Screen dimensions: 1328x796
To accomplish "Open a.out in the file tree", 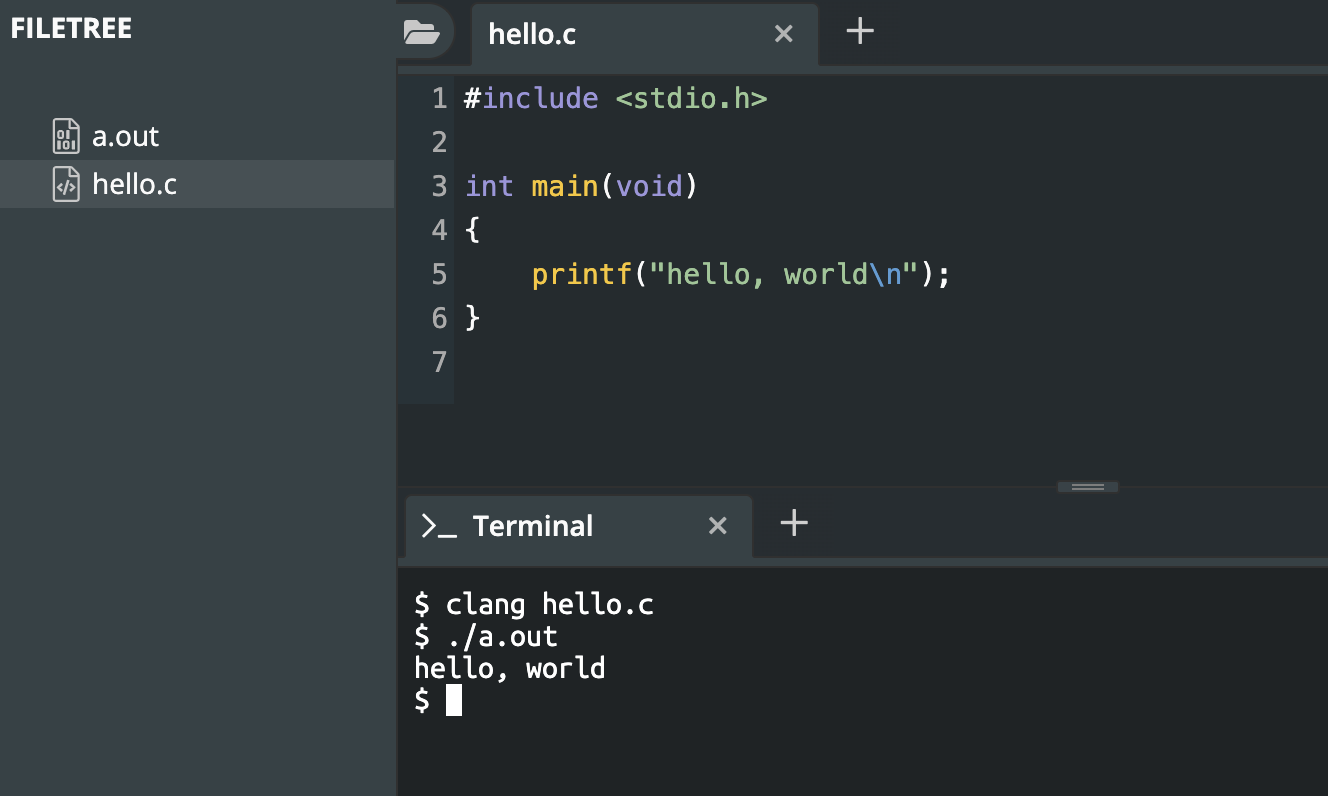I will (x=126, y=136).
